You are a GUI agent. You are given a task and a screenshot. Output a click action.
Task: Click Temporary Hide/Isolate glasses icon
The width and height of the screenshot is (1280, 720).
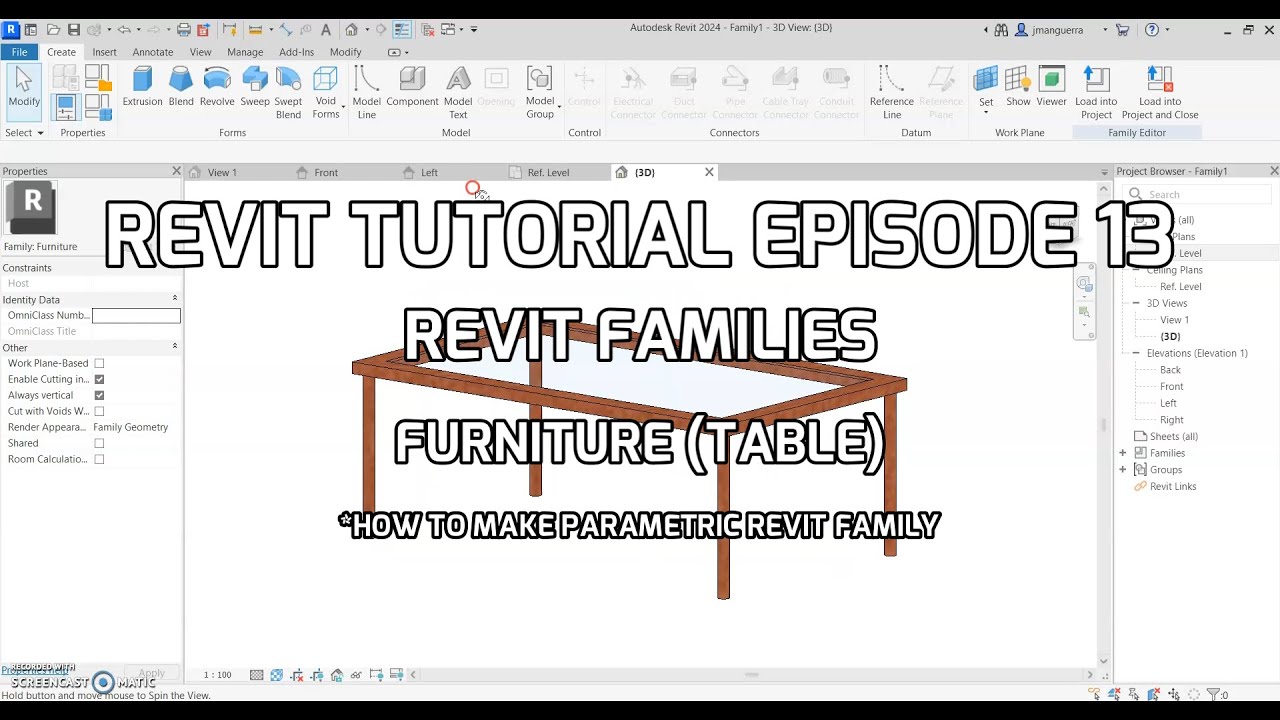coord(356,675)
